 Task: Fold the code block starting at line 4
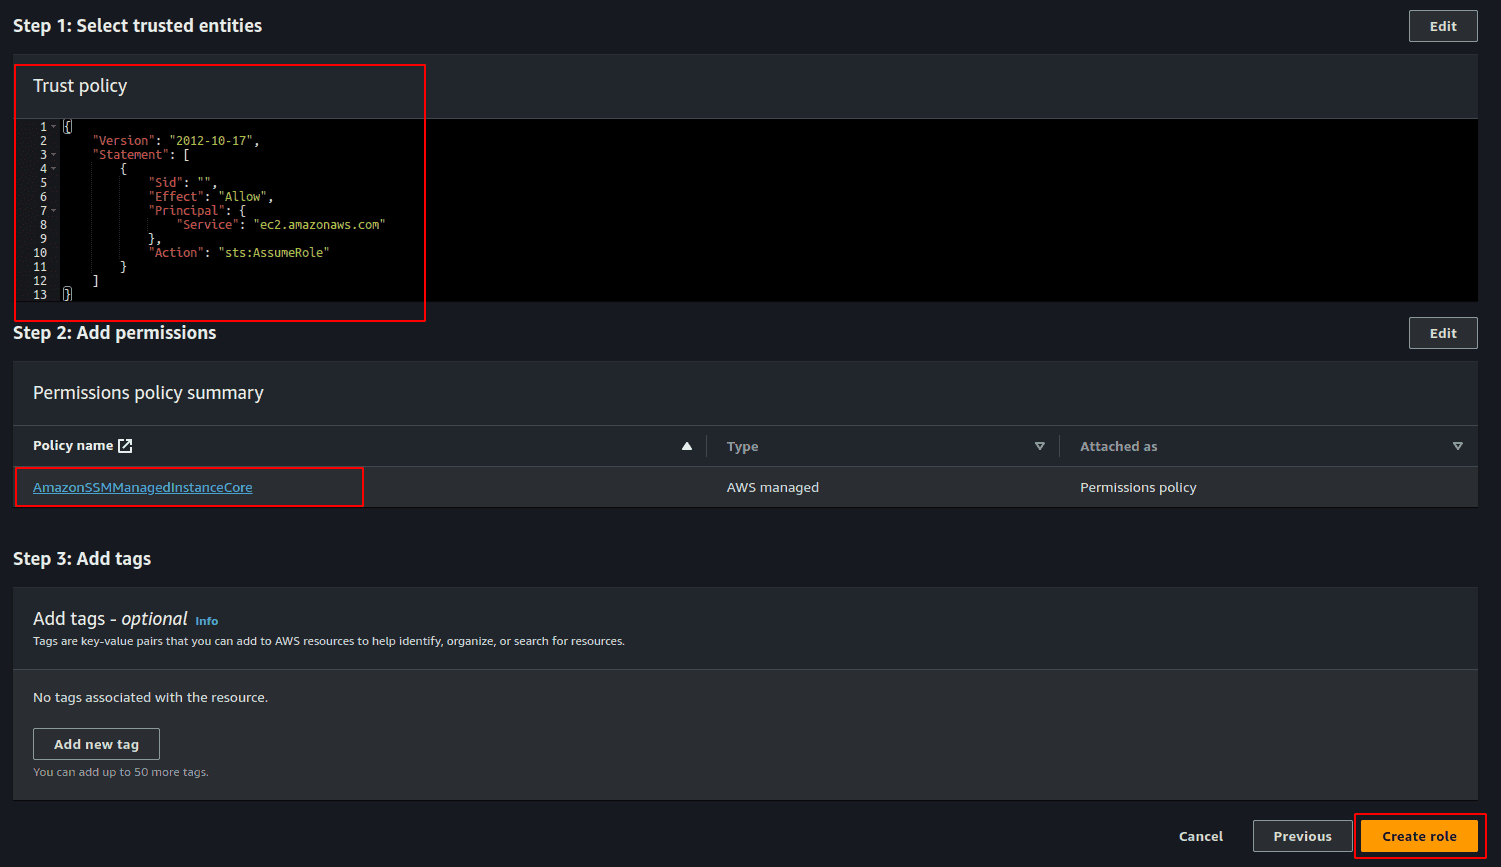point(54,169)
